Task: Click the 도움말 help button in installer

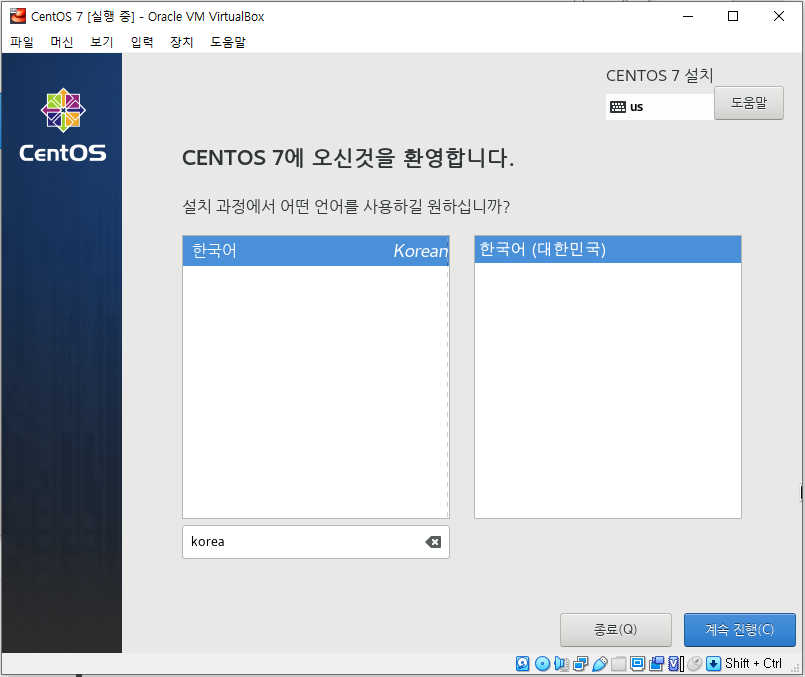Action: click(749, 103)
